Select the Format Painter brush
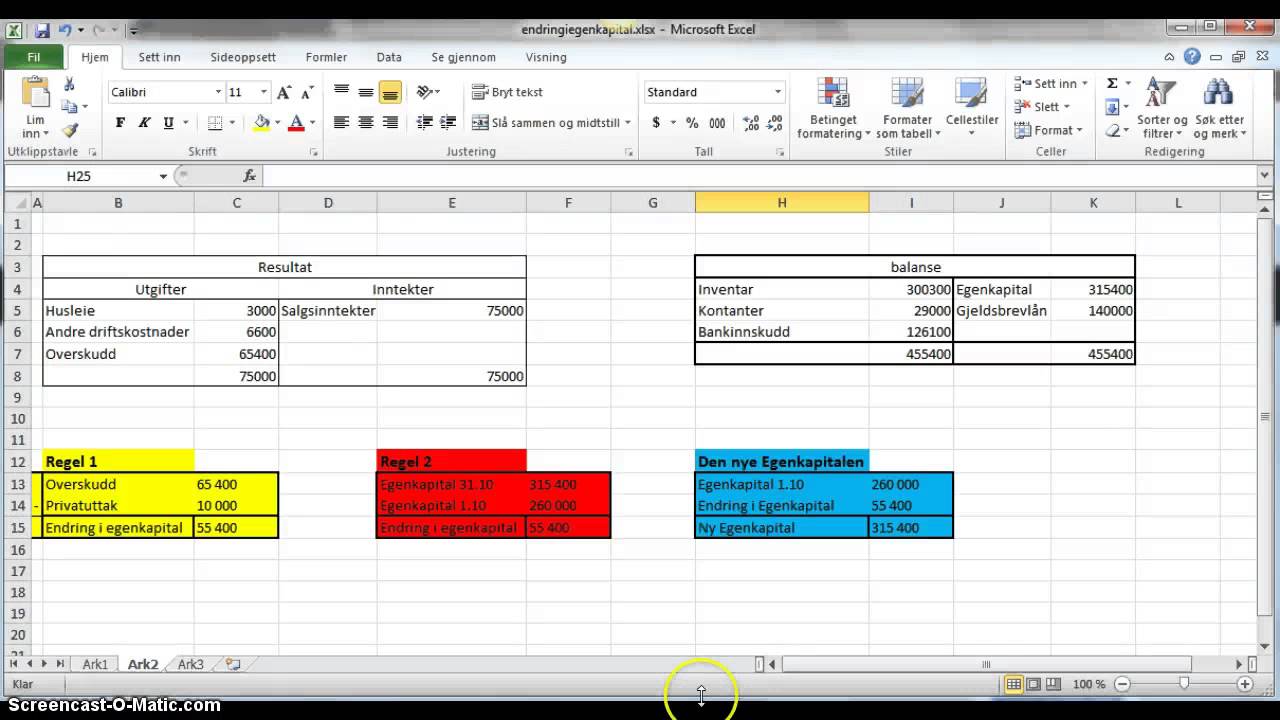Viewport: 1280px width, 720px height. pos(70,130)
